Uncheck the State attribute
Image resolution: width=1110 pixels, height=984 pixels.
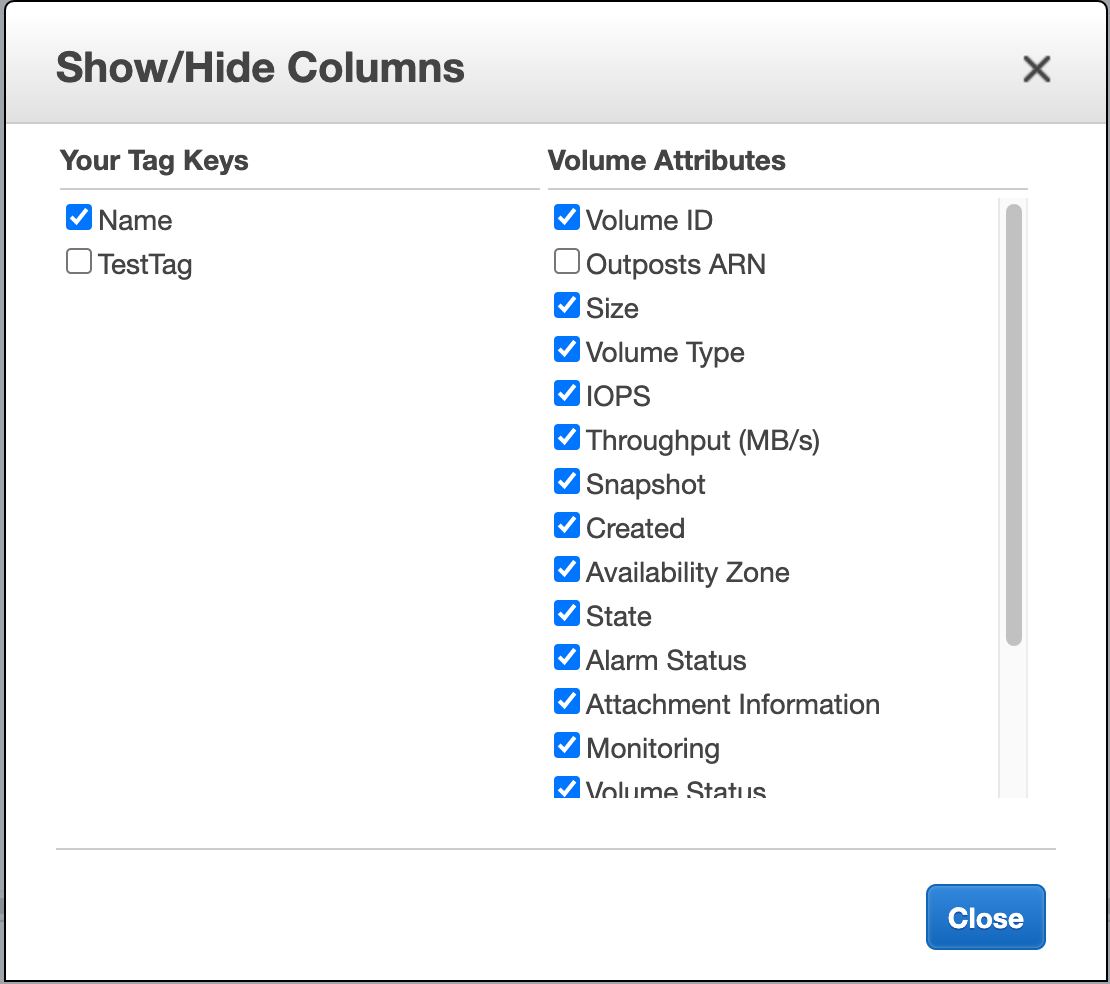(567, 613)
